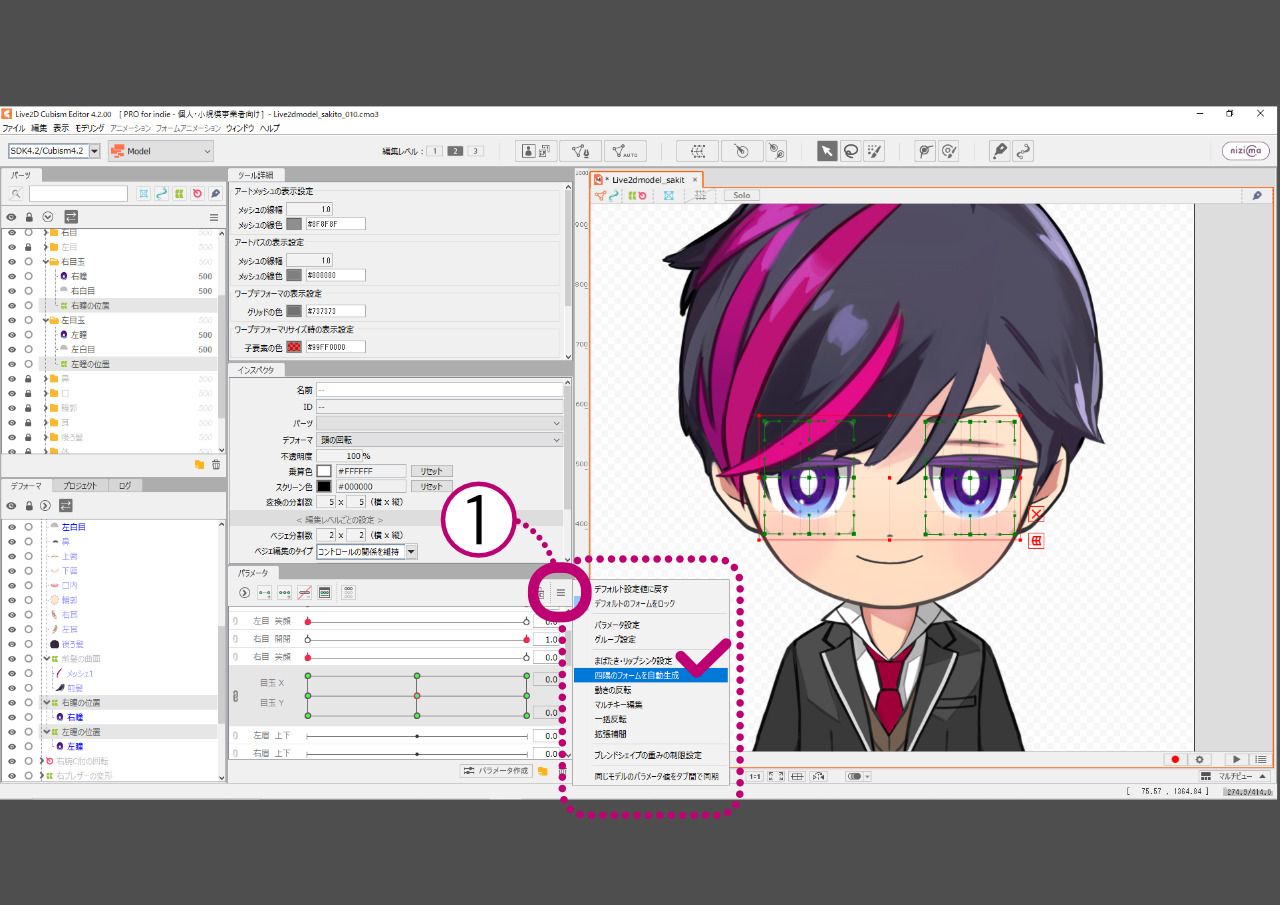Toggle lock on 右目玉 folder

(x=29, y=261)
